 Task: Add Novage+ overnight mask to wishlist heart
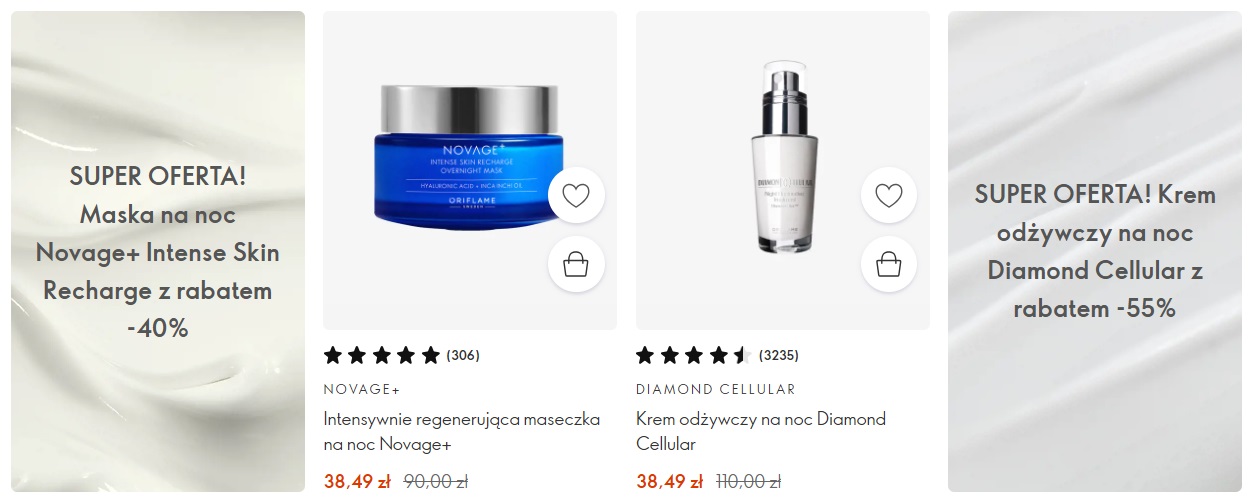click(576, 195)
